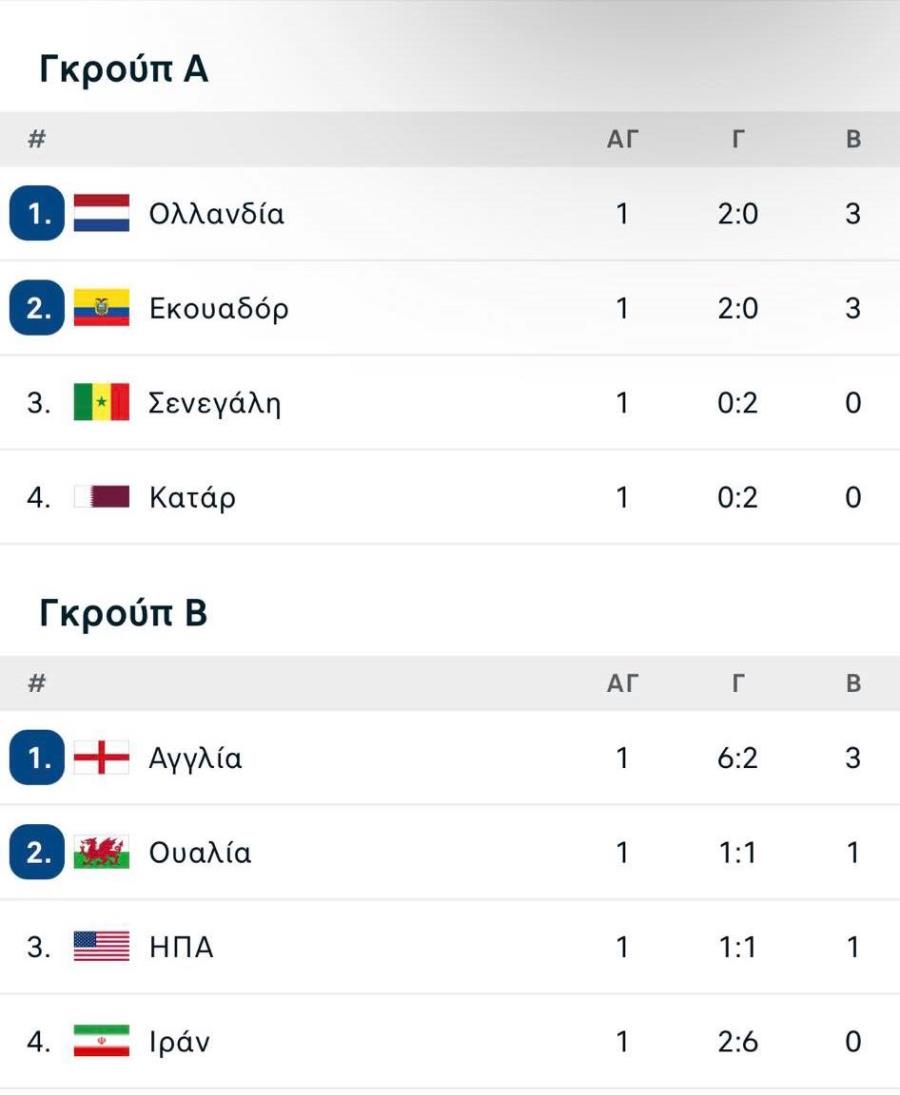Open the Εκουαδόρ team name

(x=219, y=309)
